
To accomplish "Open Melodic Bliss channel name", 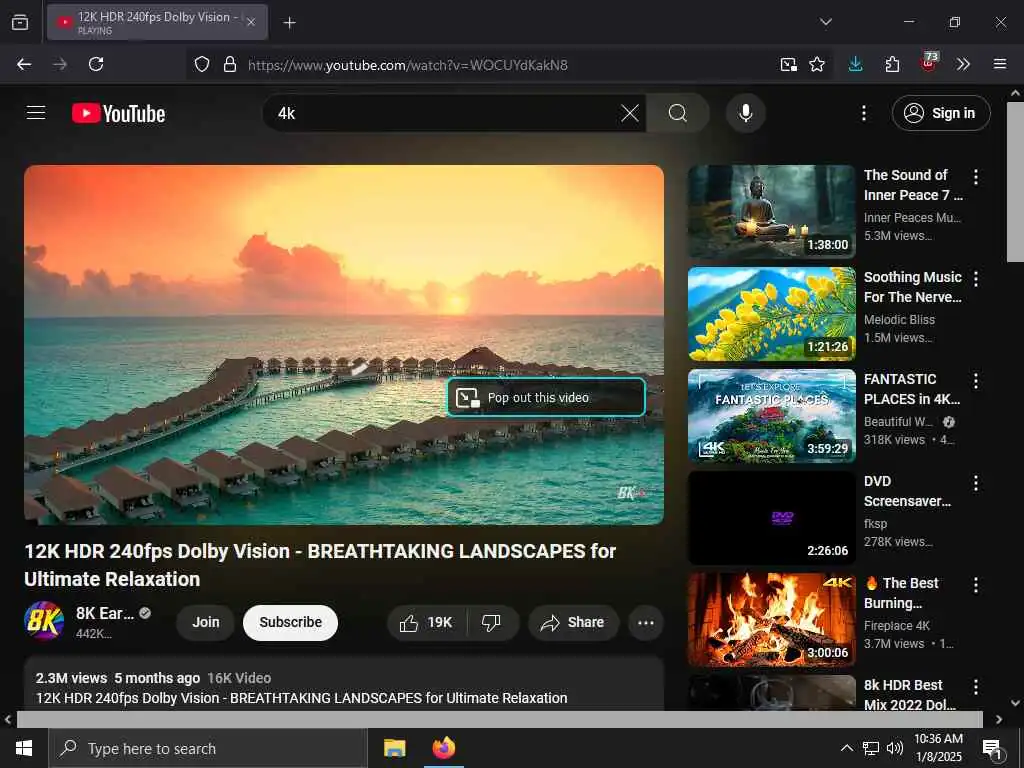I will pyautogui.click(x=899, y=319).
